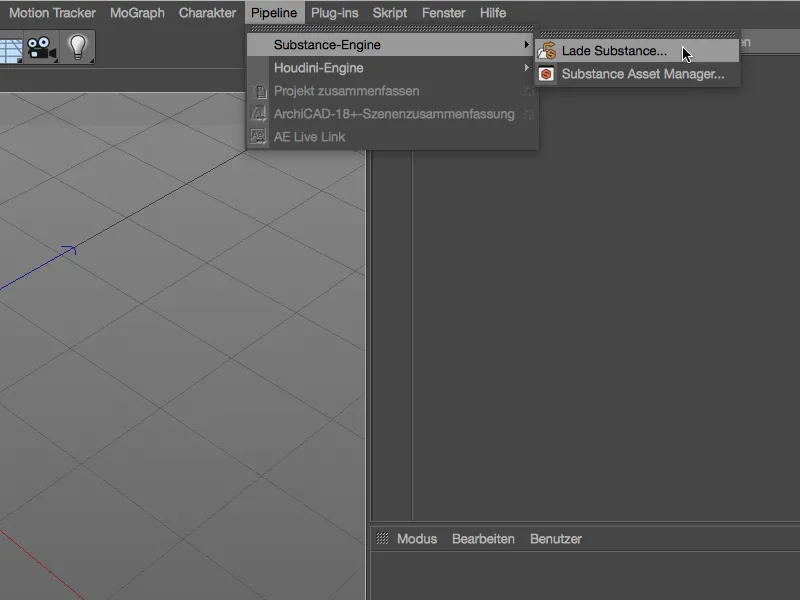Viewport: 800px width, 600px height.
Task: Click the Lade Substance folder icon
Action: coord(547,51)
